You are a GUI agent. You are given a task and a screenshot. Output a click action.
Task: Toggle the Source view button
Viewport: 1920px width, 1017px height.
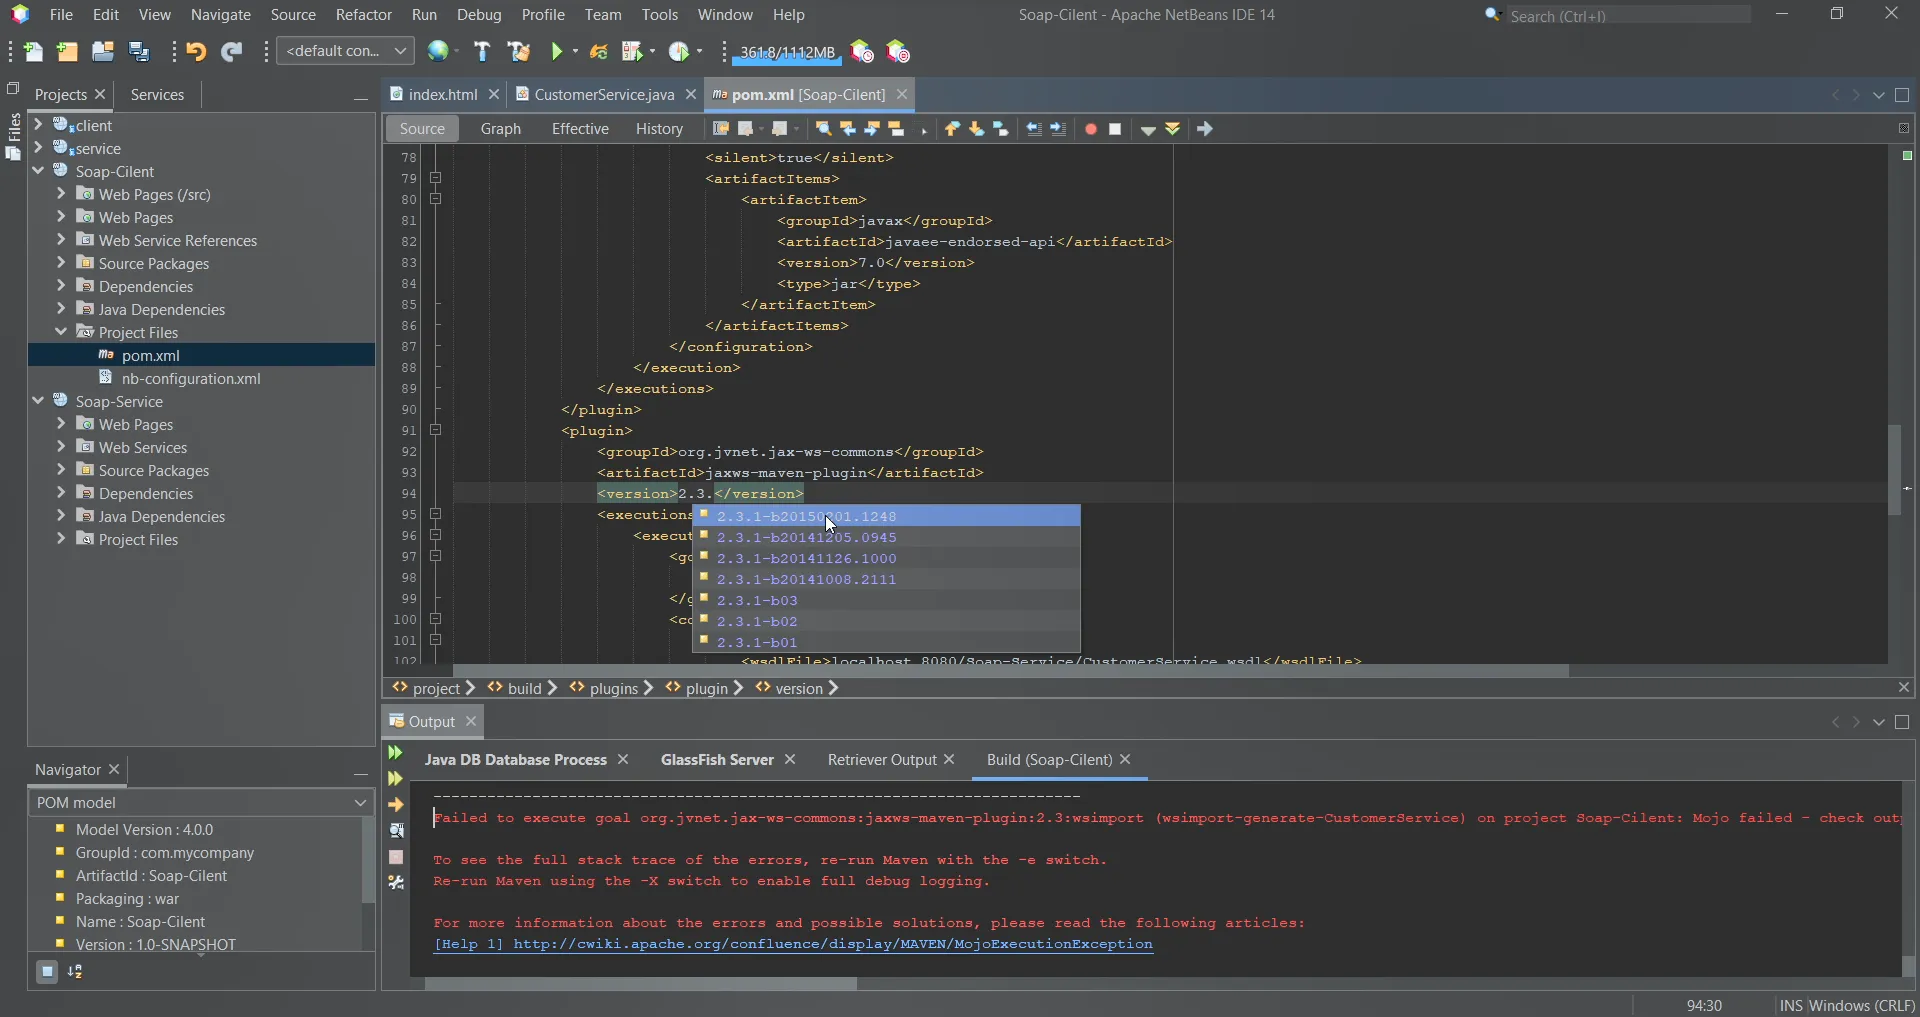pyautogui.click(x=421, y=129)
